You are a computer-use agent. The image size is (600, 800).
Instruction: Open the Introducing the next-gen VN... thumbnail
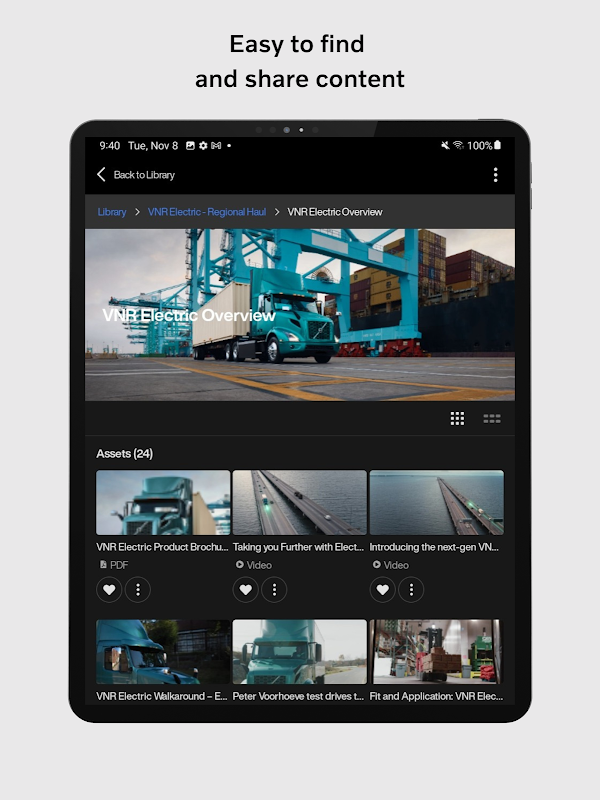pyautogui.click(x=436, y=502)
